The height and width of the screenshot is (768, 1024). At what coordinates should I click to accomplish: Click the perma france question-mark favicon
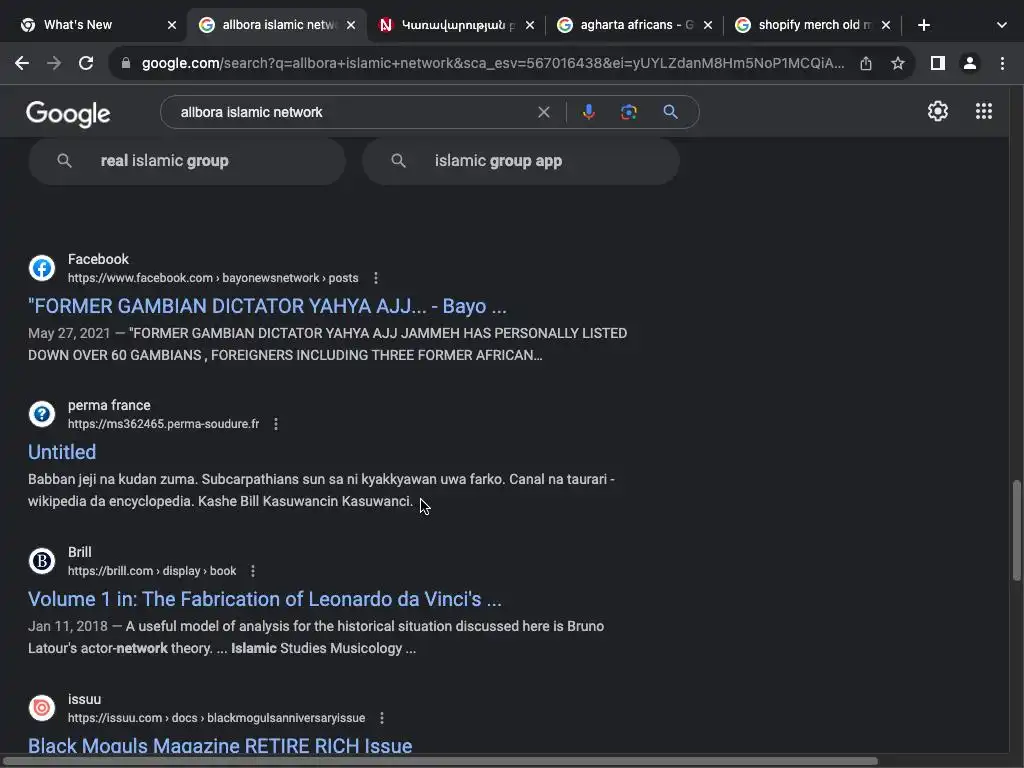(x=42, y=414)
